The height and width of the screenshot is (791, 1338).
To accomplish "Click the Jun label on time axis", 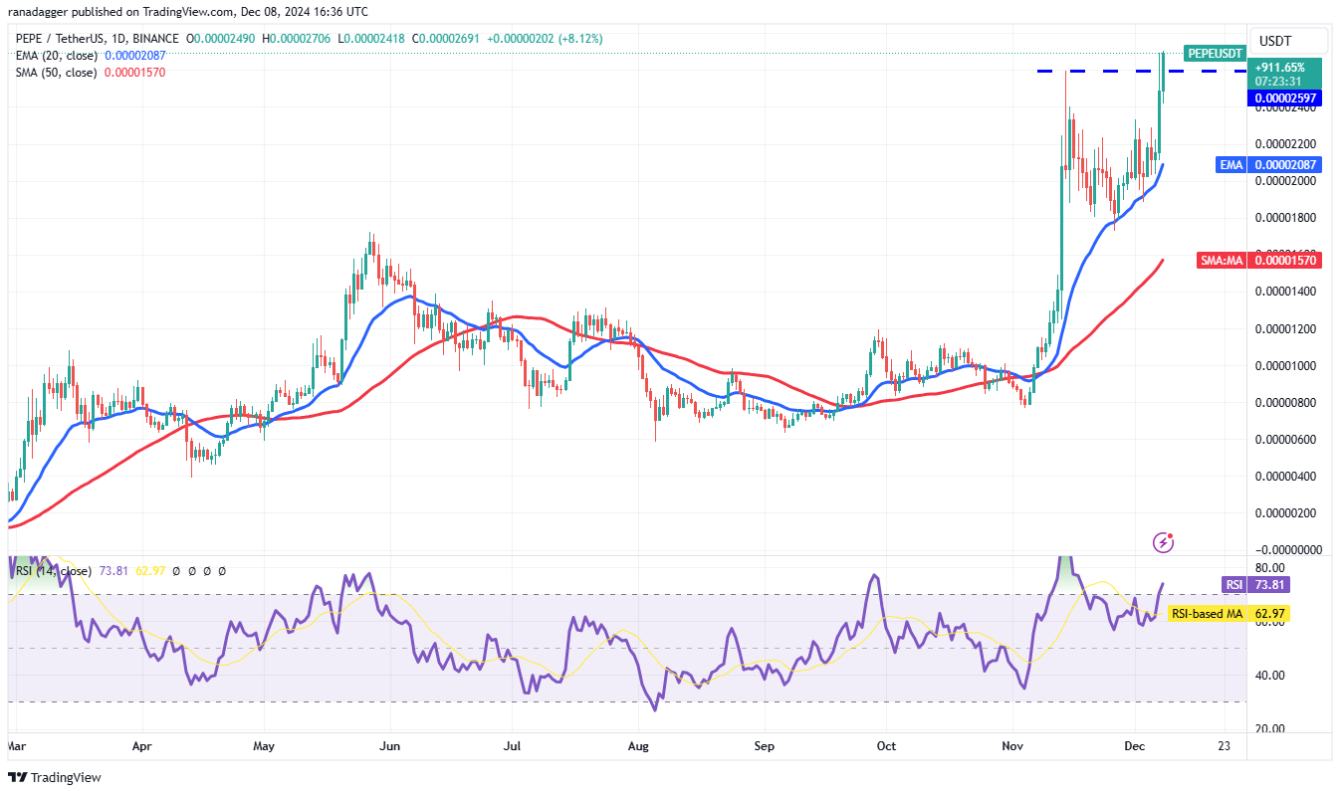I will point(390,746).
